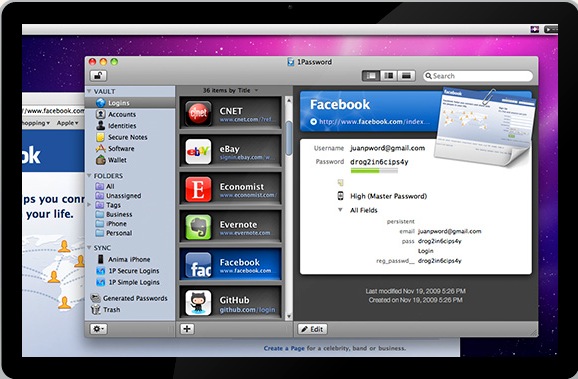Viewport: 578px width, 379px height.
Task: Click the reg_passwd__ field value
Action: click(x=439, y=261)
